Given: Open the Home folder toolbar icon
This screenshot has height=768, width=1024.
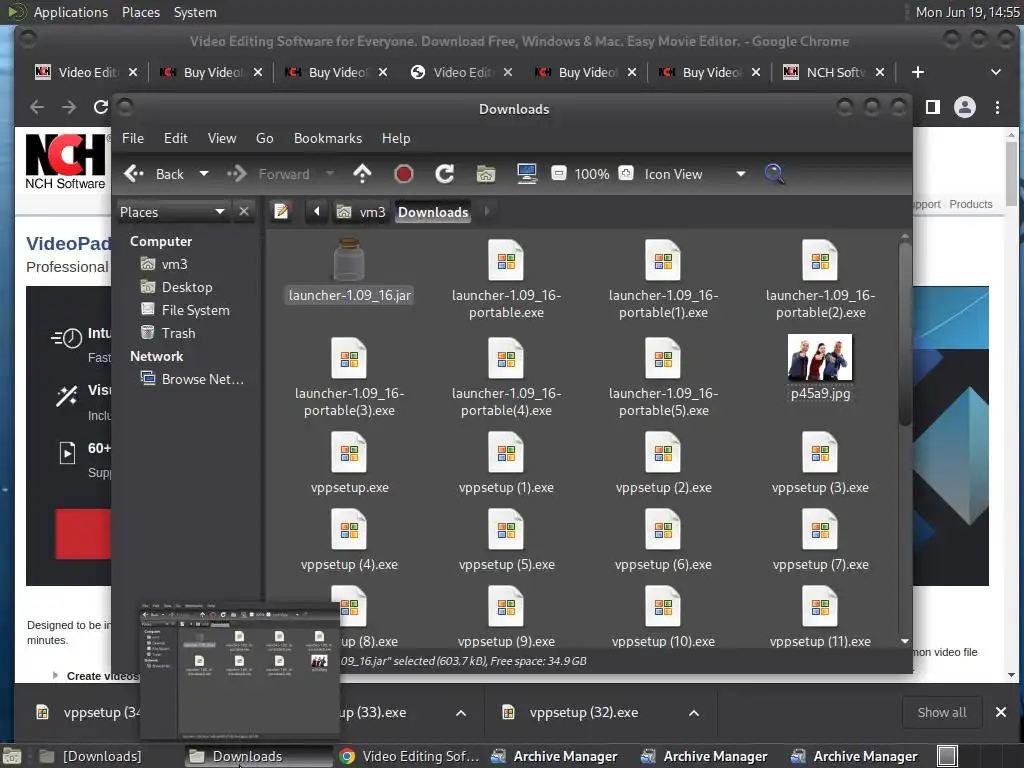Looking at the screenshot, I should click(485, 174).
